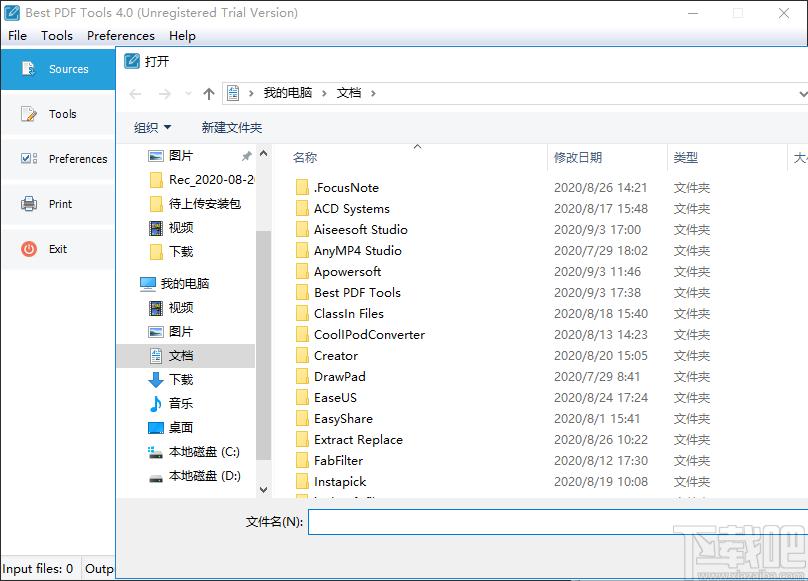Select the Creator folder name

[x=336, y=356]
